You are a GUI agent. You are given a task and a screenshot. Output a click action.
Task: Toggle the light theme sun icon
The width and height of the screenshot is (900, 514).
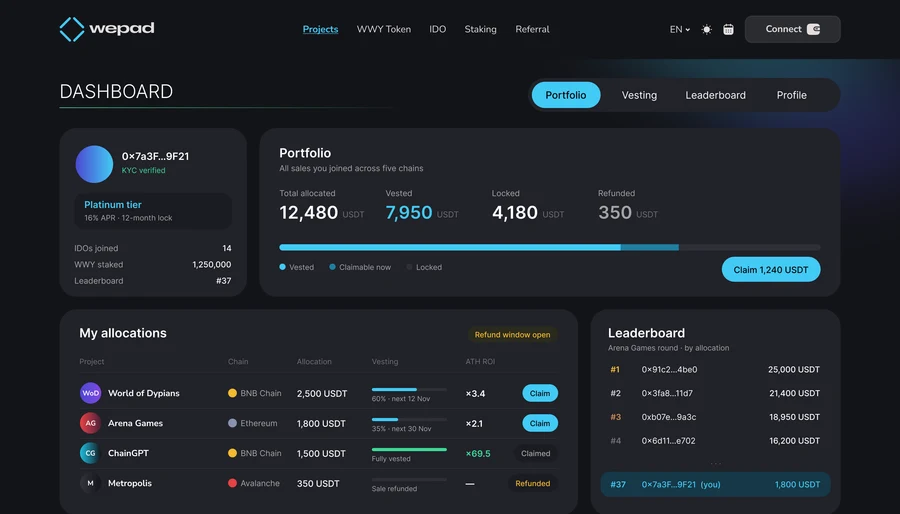[707, 29]
